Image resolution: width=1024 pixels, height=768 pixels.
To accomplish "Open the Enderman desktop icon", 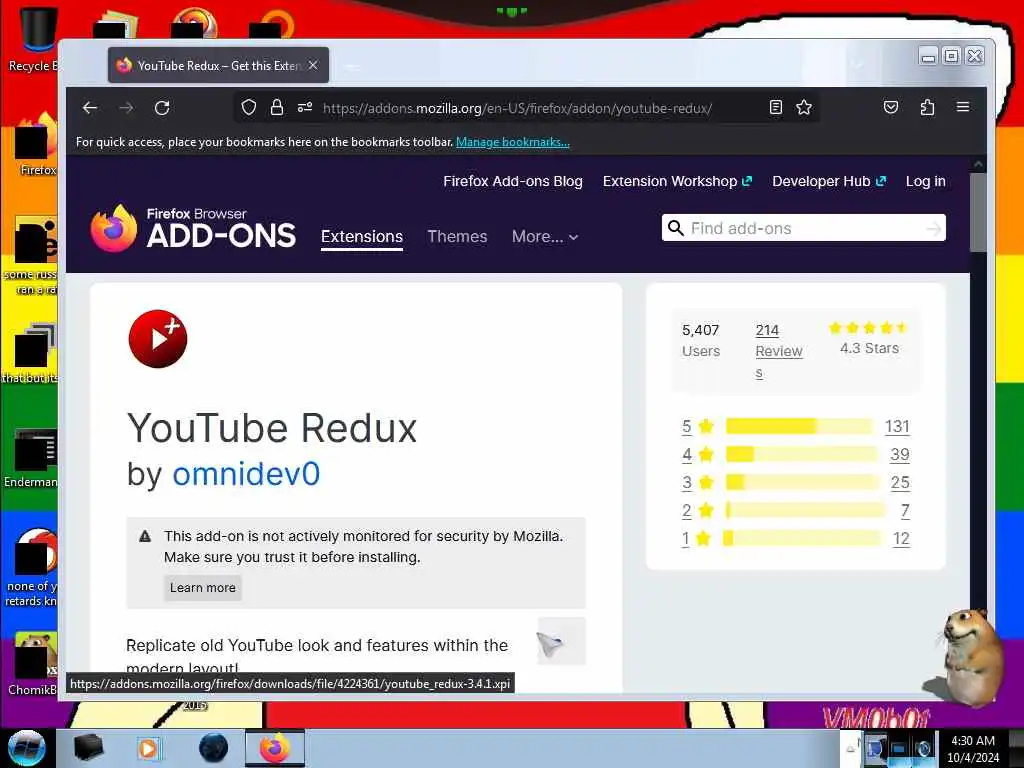I will [x=31, y=458].
